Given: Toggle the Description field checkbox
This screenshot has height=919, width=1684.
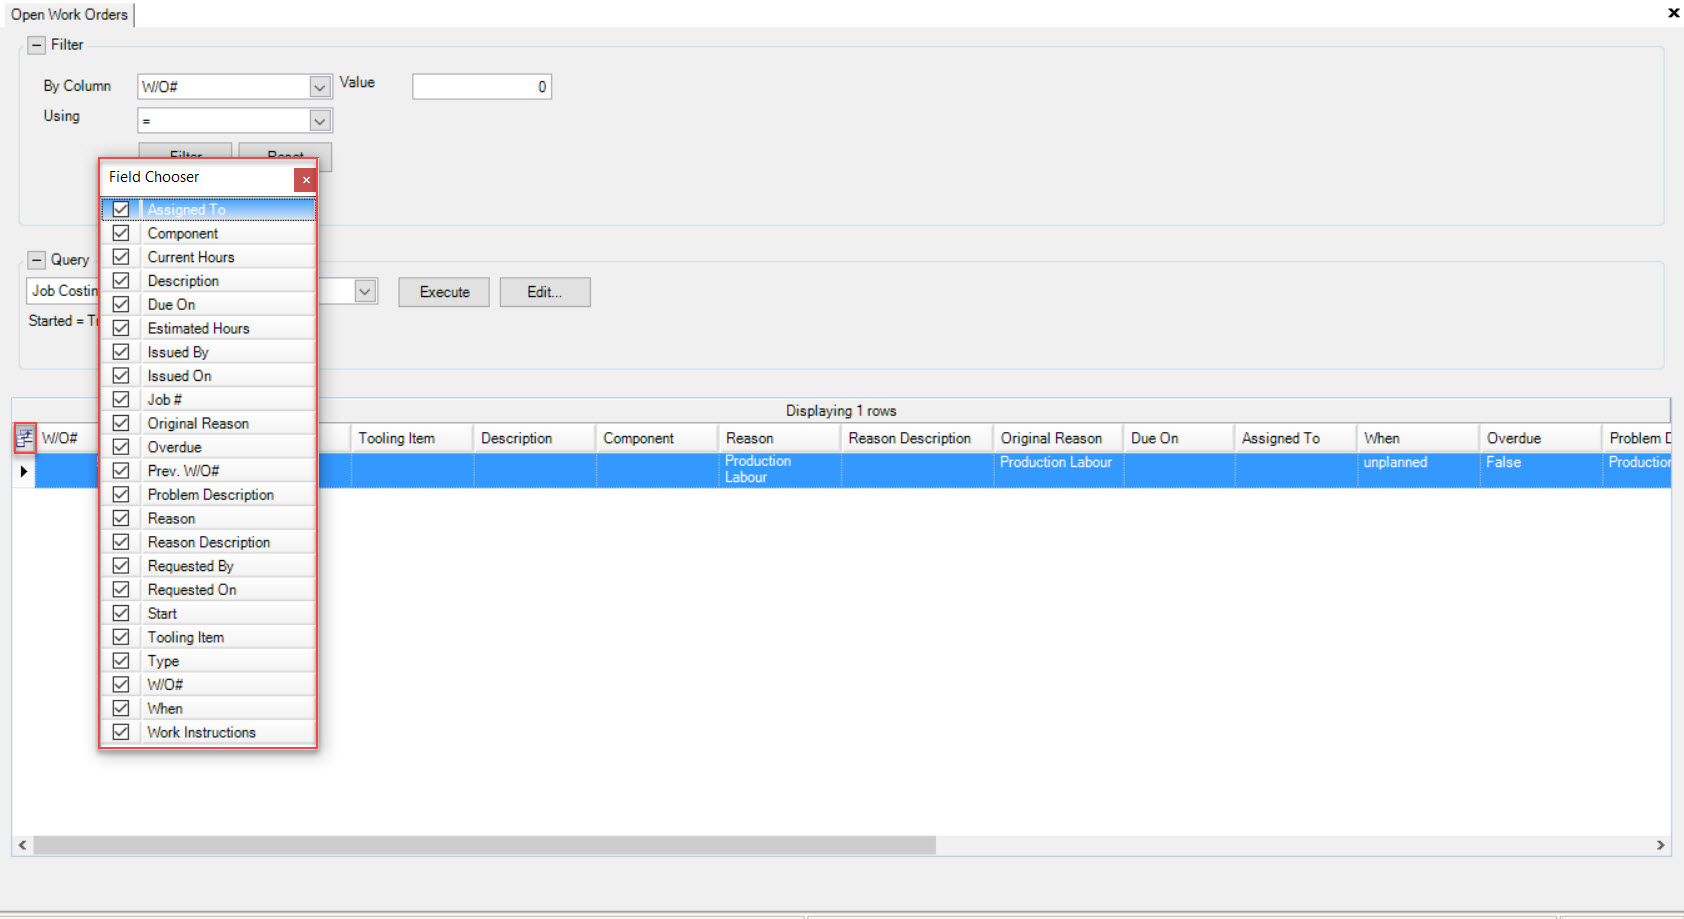Looking at the screenshot, I should tap(121, 280).
